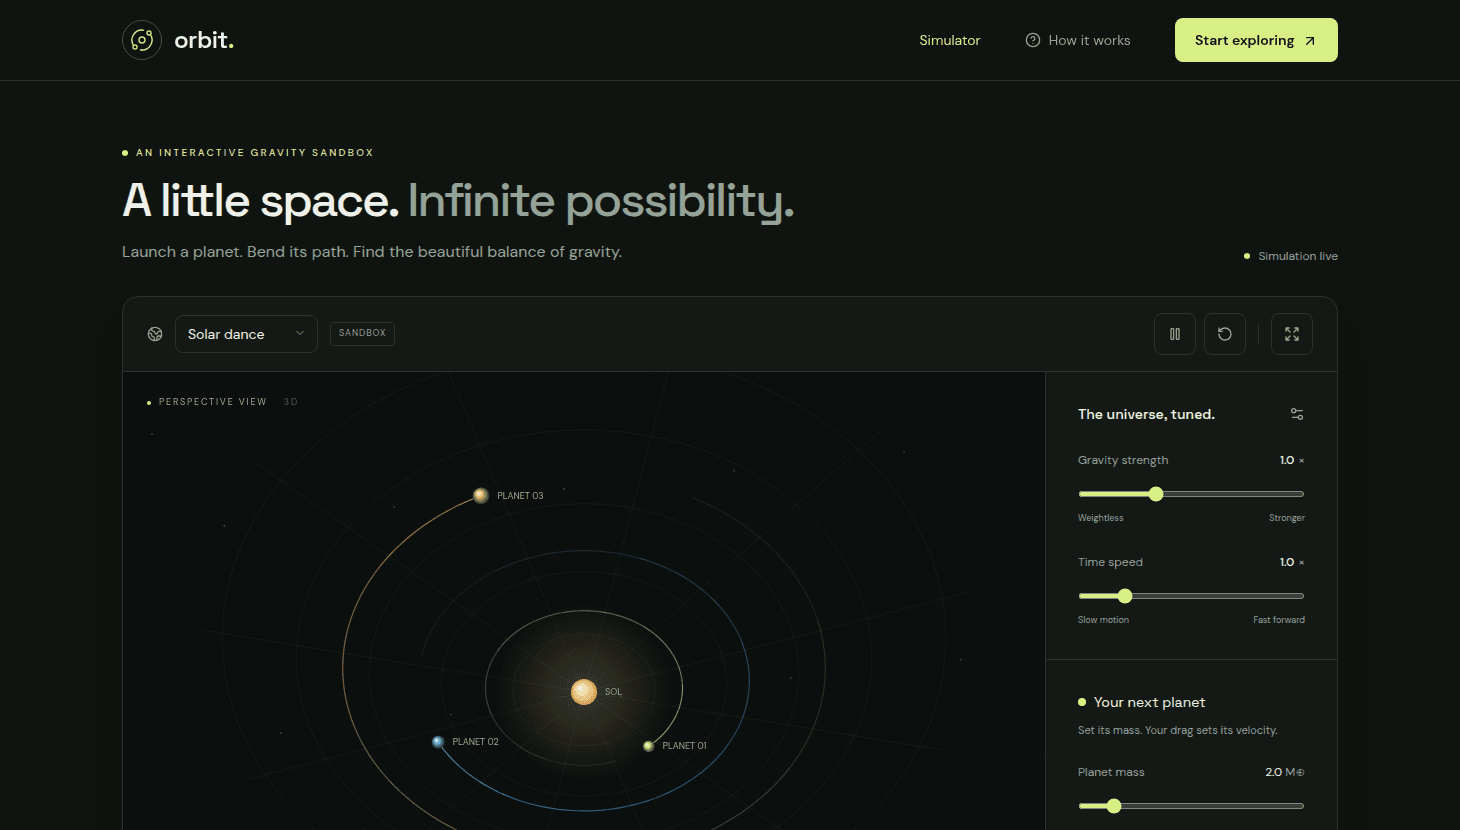
Task: Open the Solar dance preset dropdown
Action: tap(246, 334)
